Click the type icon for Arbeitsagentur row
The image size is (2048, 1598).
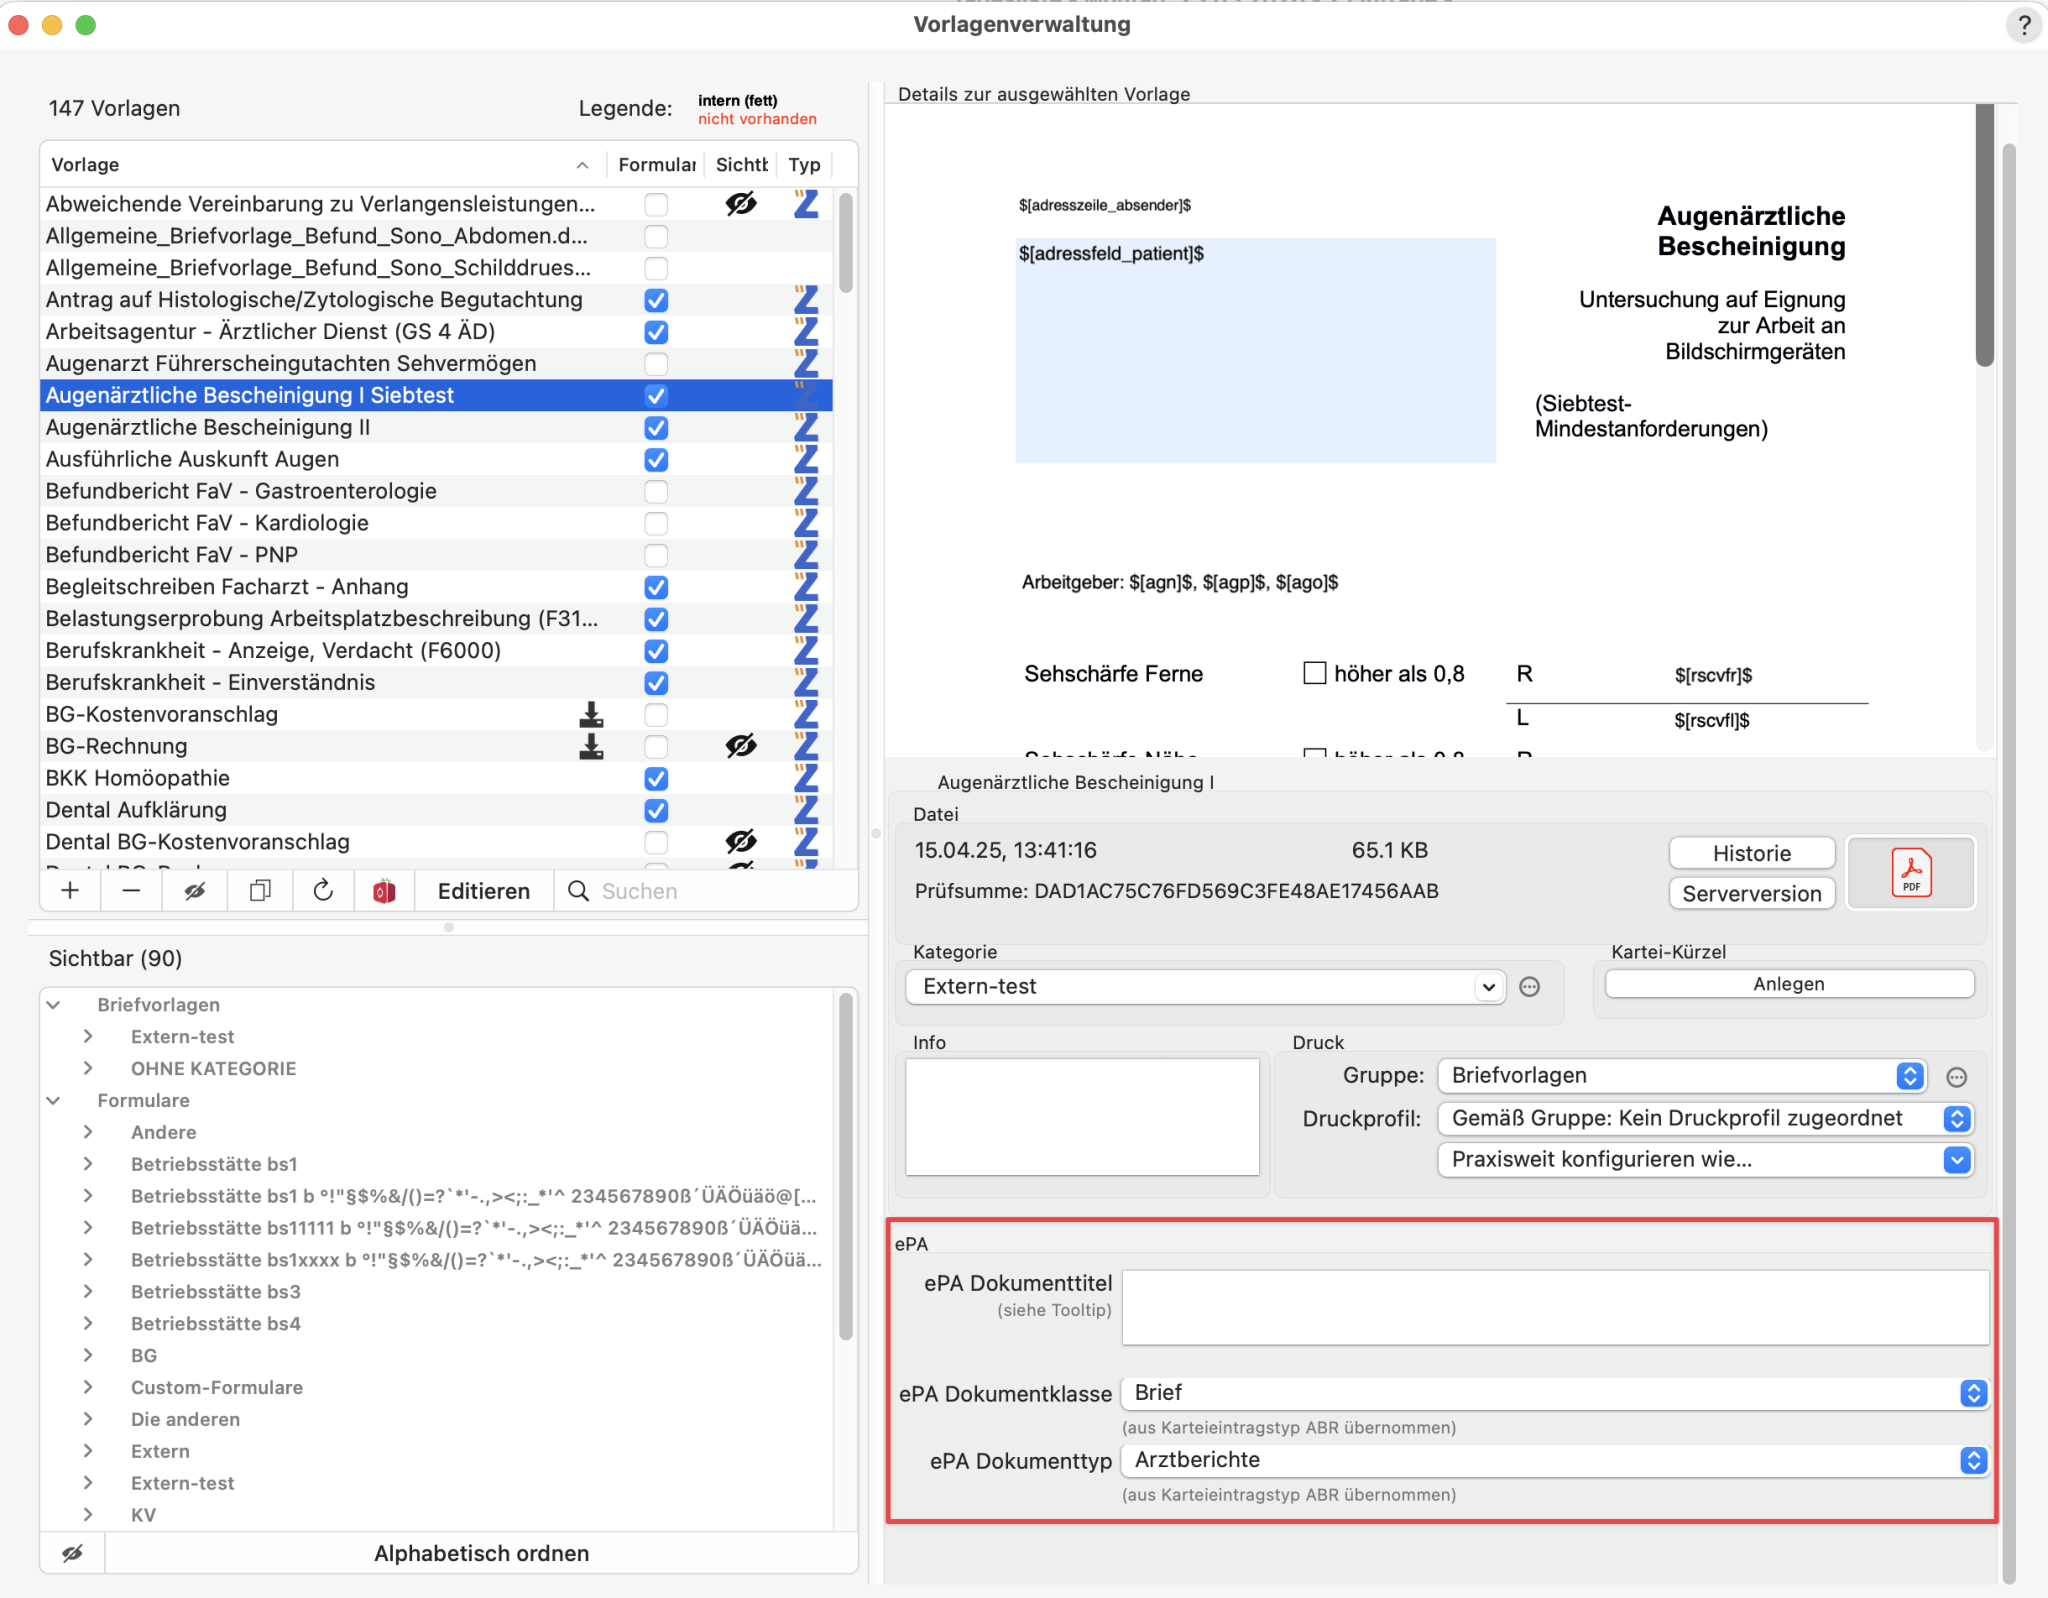806,332
